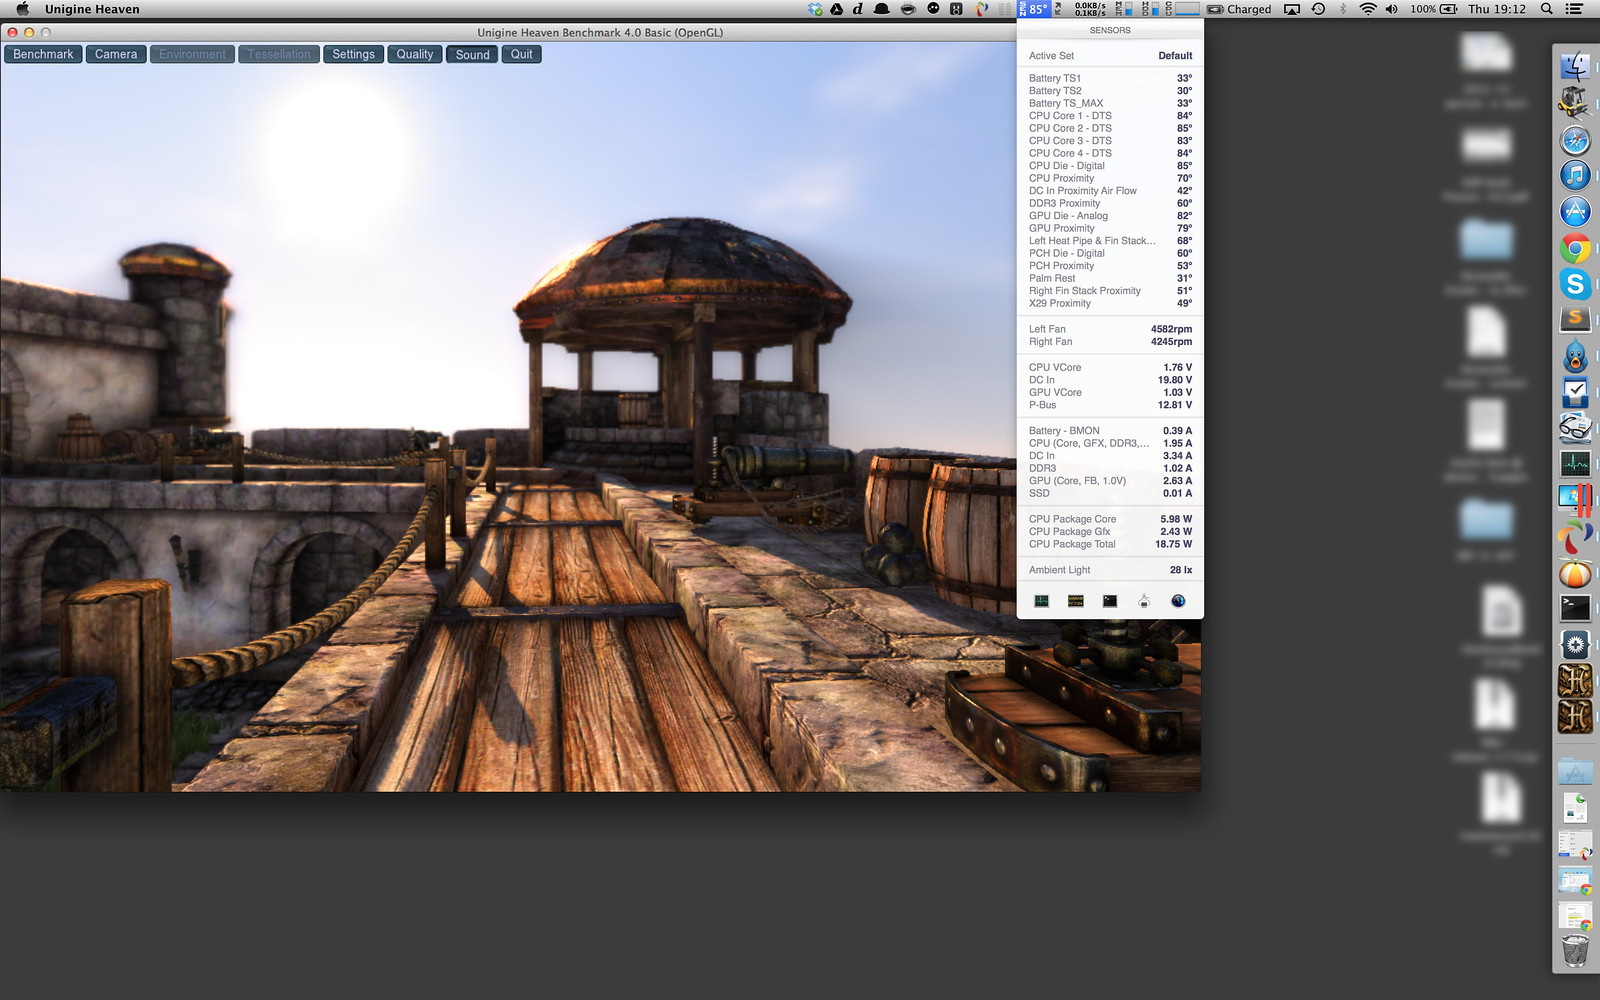Open the Camera mode dropdown

[x=116, y=54]
